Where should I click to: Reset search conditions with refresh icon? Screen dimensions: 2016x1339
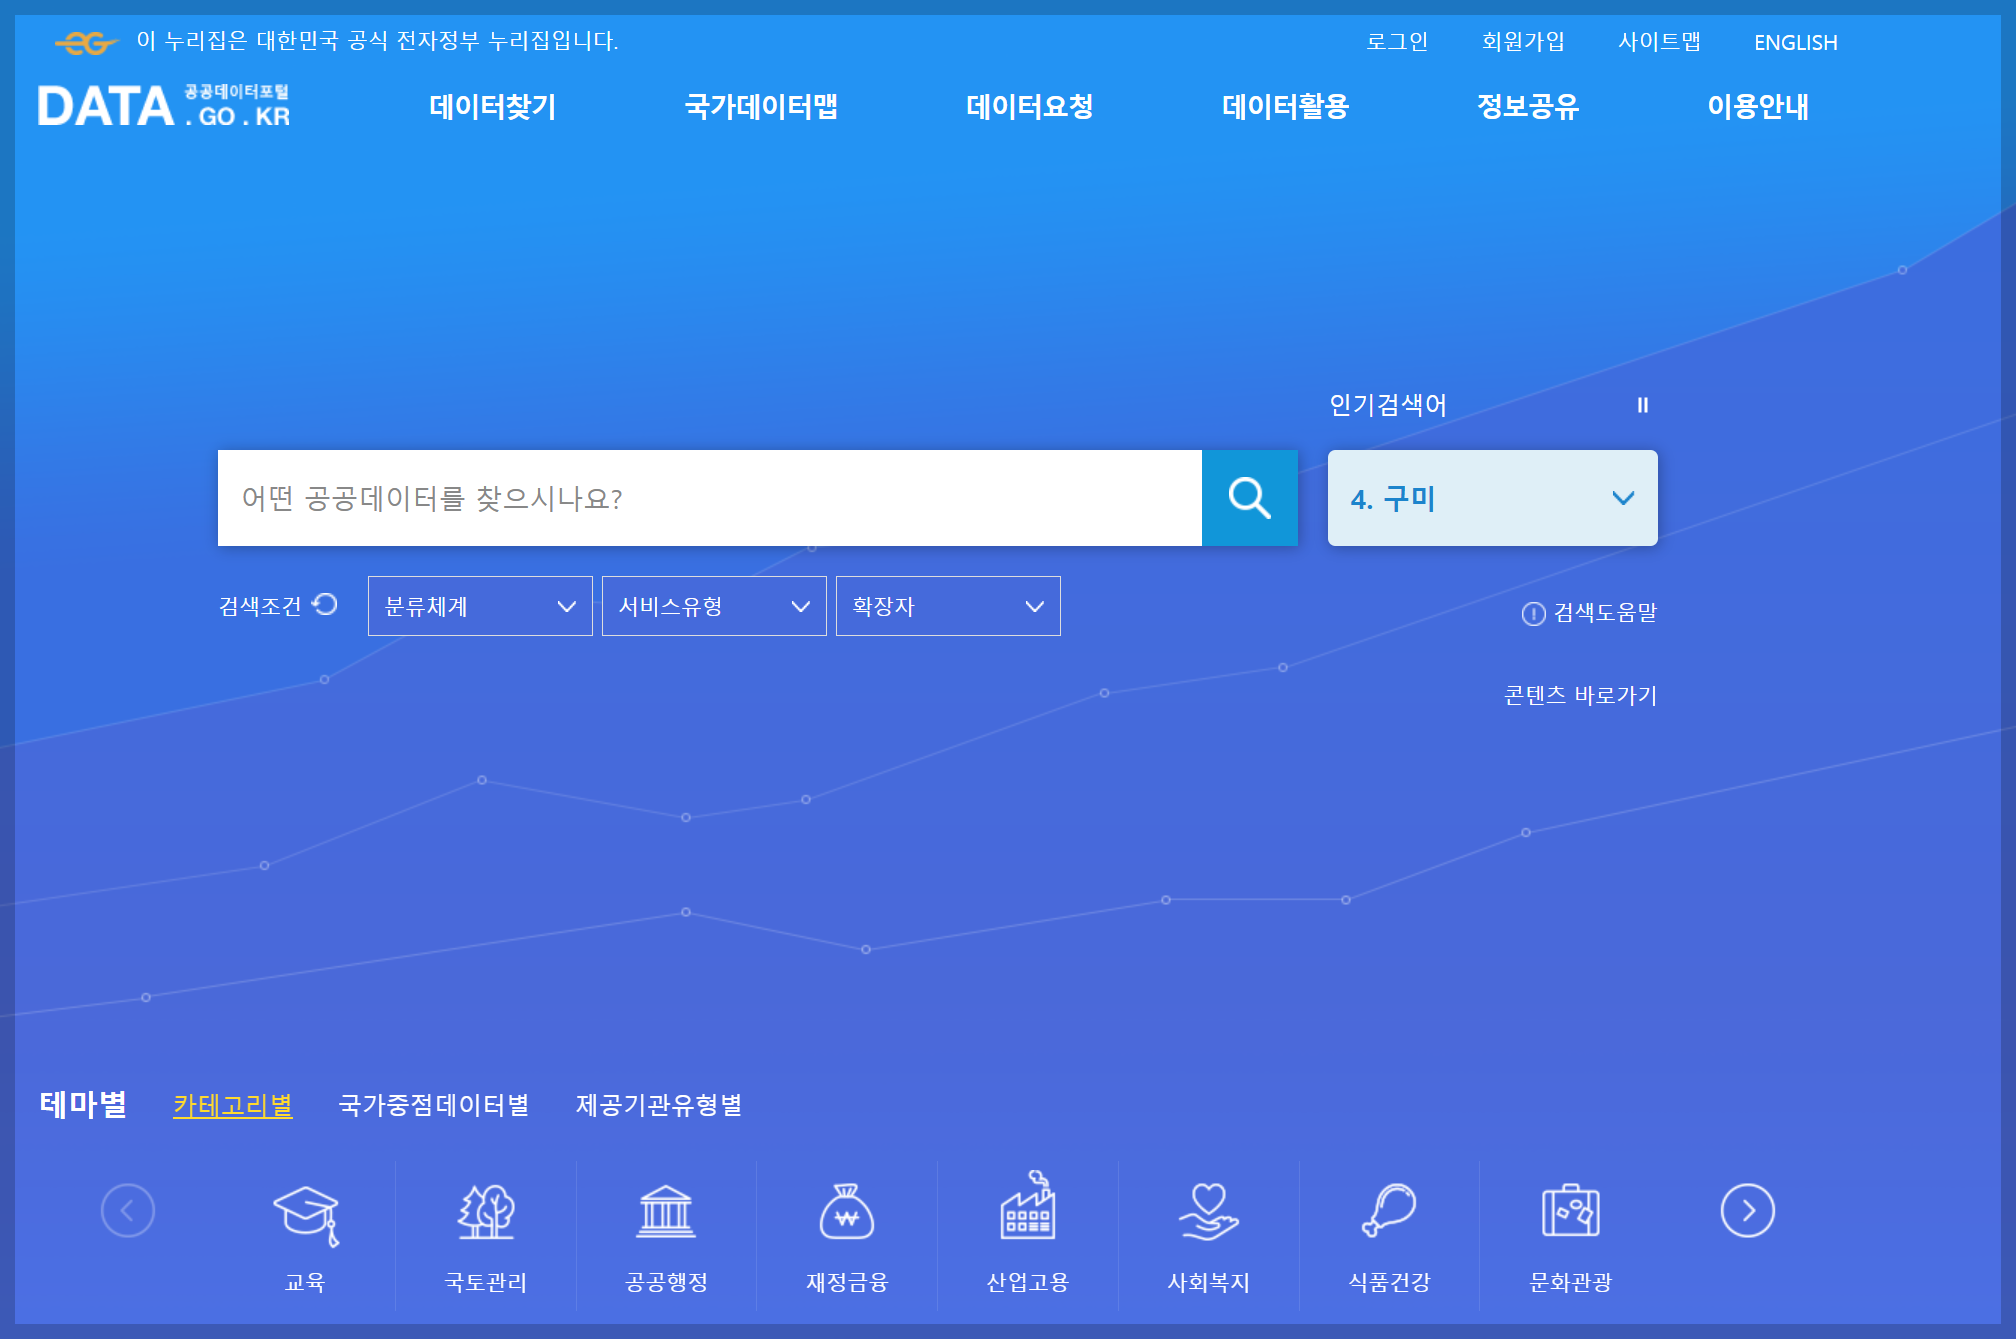[x=325, y=605]
